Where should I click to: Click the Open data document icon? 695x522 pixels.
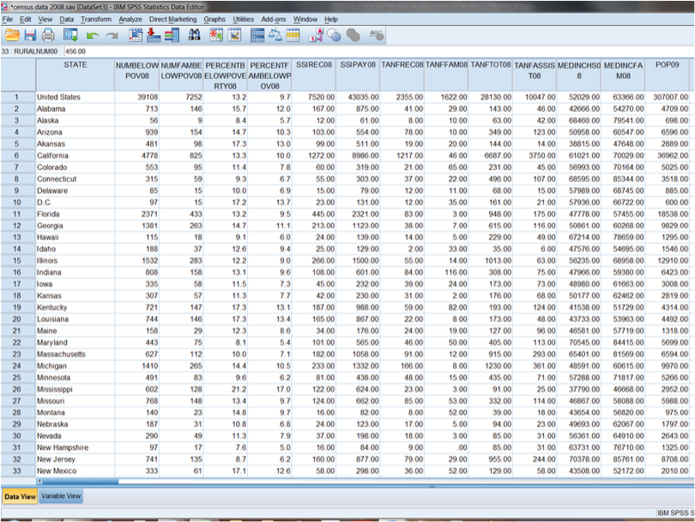(12, 35)
